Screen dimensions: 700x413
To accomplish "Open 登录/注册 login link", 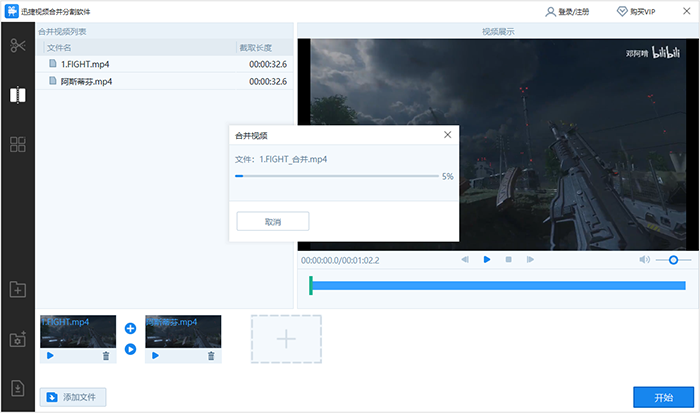I will pos(567,12).
